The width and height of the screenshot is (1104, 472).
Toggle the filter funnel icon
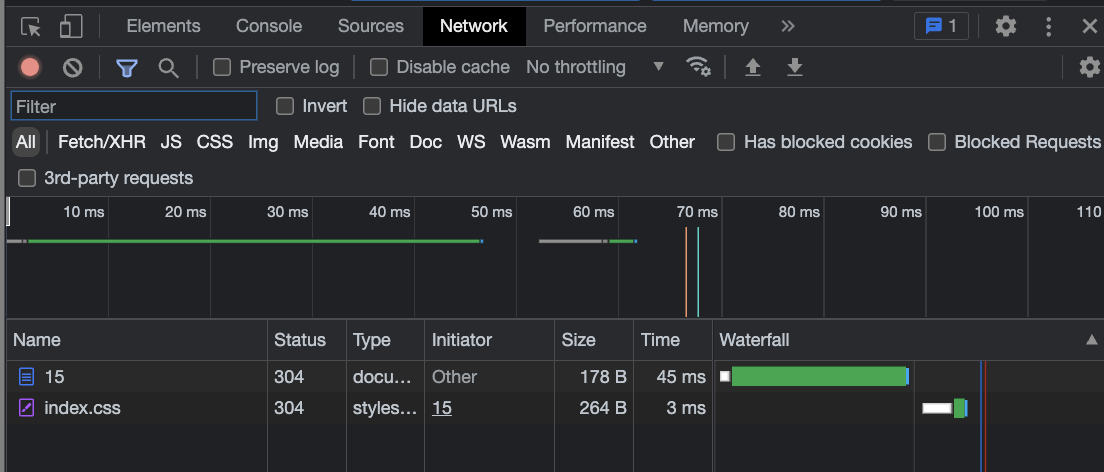126,68
